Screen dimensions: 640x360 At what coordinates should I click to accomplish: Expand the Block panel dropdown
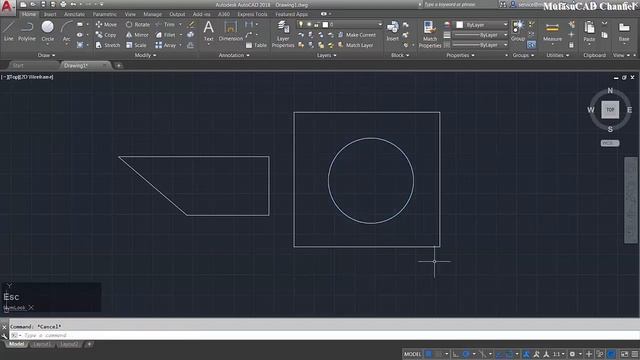(400, 55)
